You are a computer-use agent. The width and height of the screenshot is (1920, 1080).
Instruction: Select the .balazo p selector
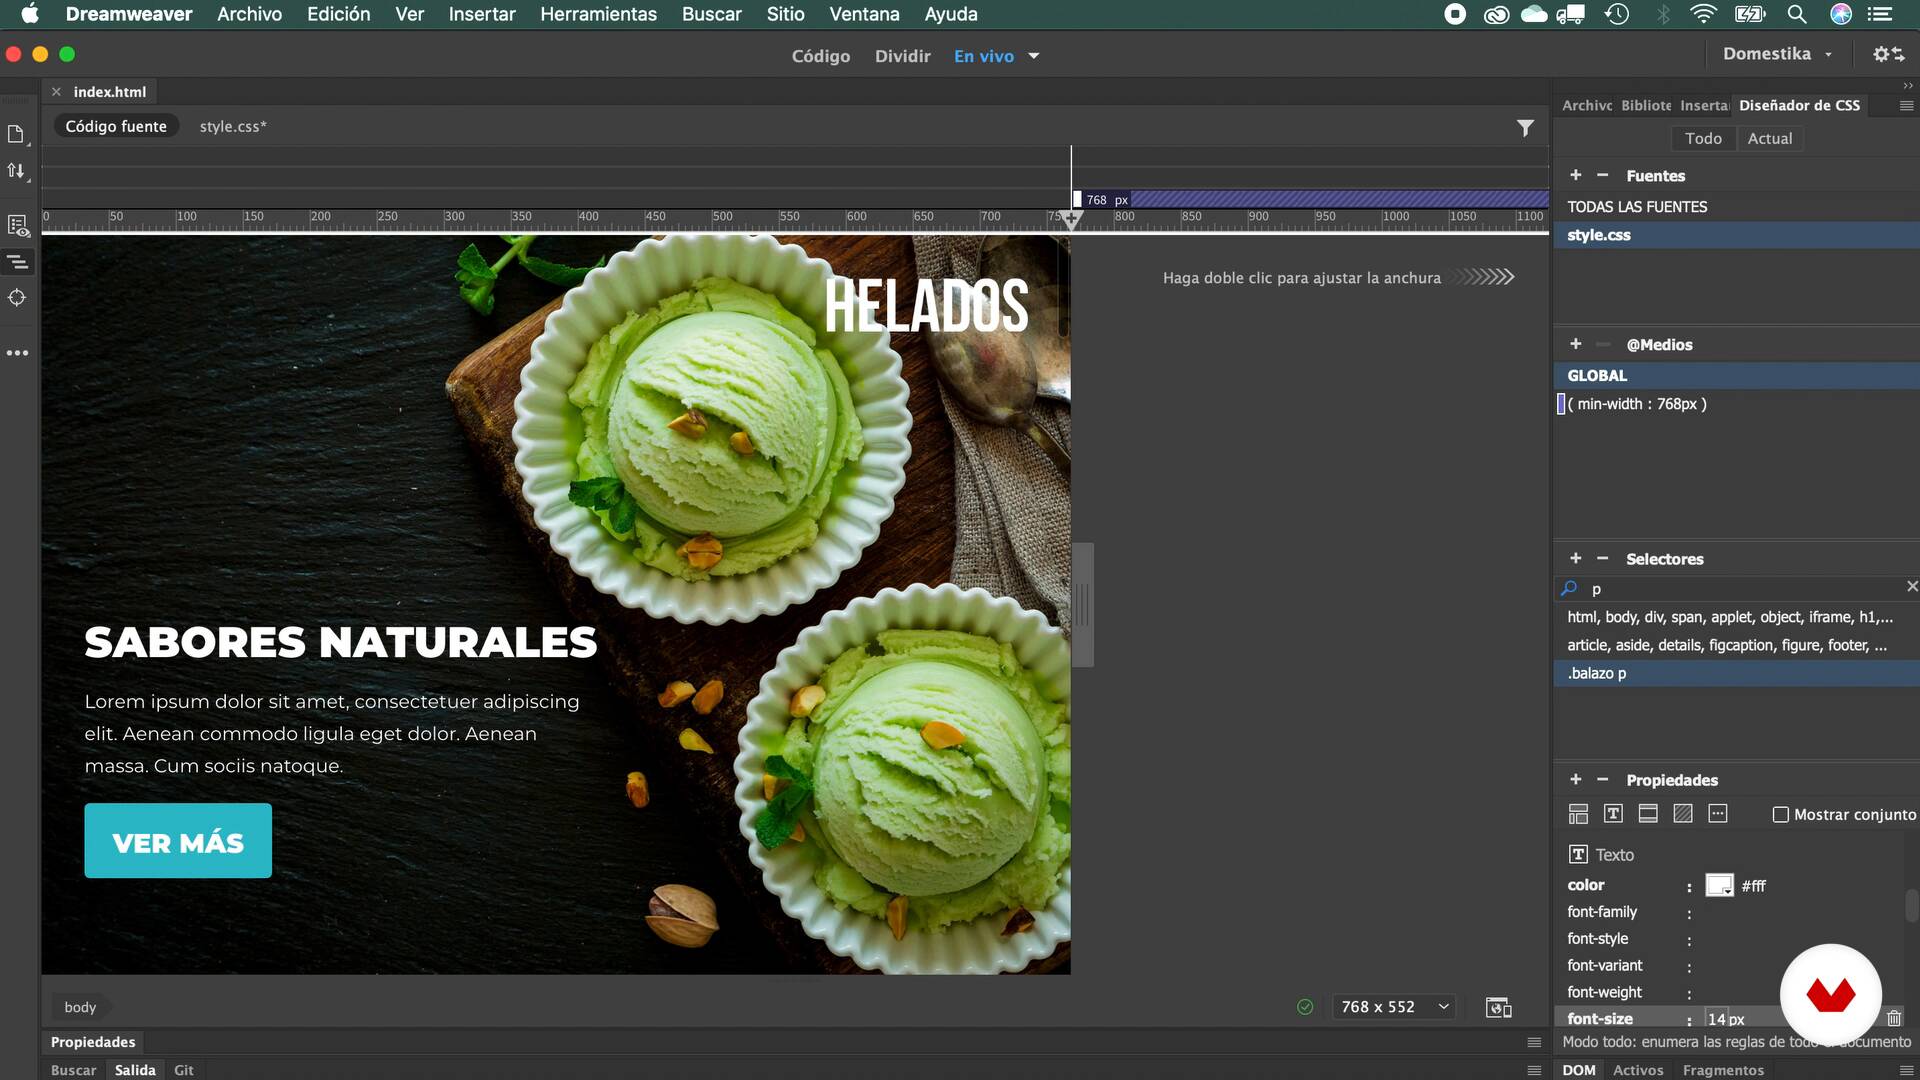[x=1736, y=673]
